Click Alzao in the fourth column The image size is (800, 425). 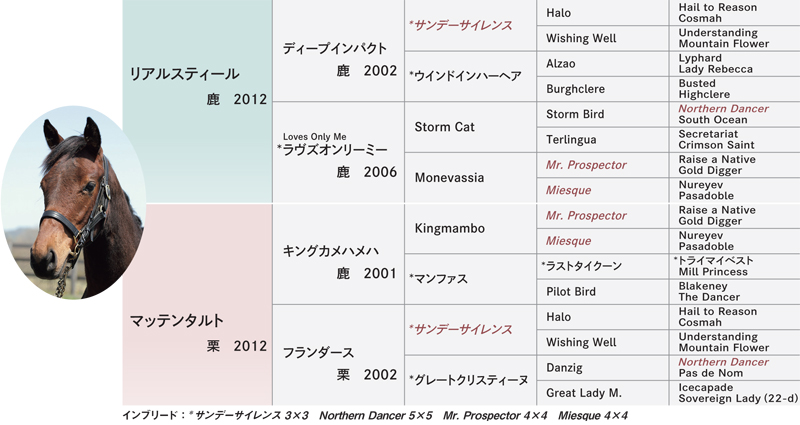603,63
